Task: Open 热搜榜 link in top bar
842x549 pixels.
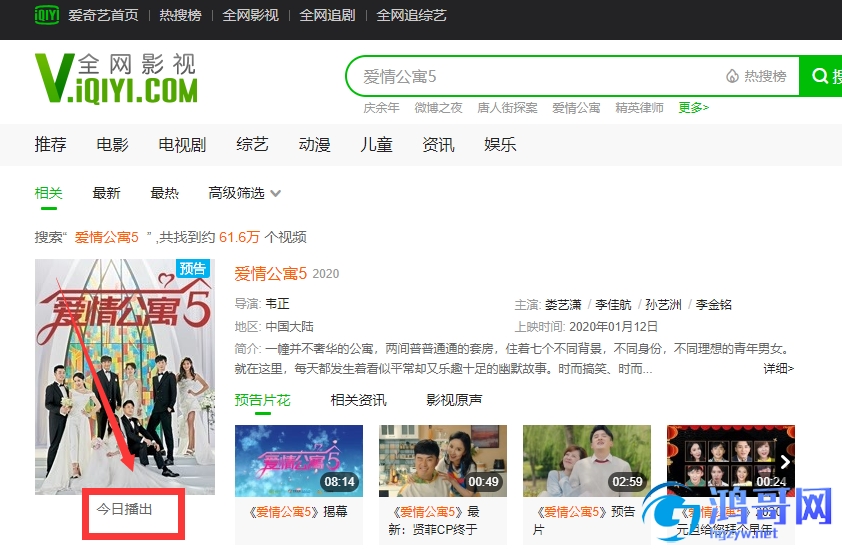Action: point(180,15)
